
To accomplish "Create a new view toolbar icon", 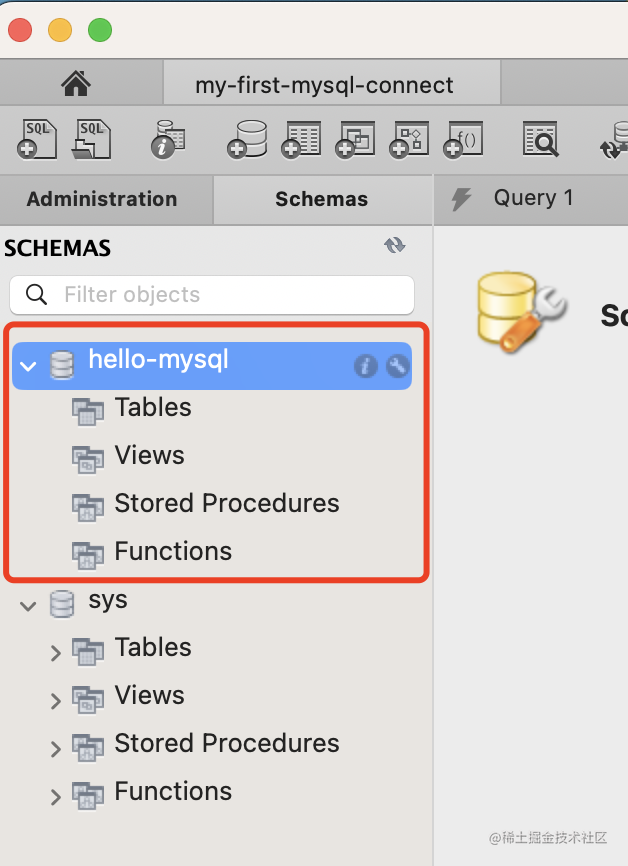I will click(355, 139).
